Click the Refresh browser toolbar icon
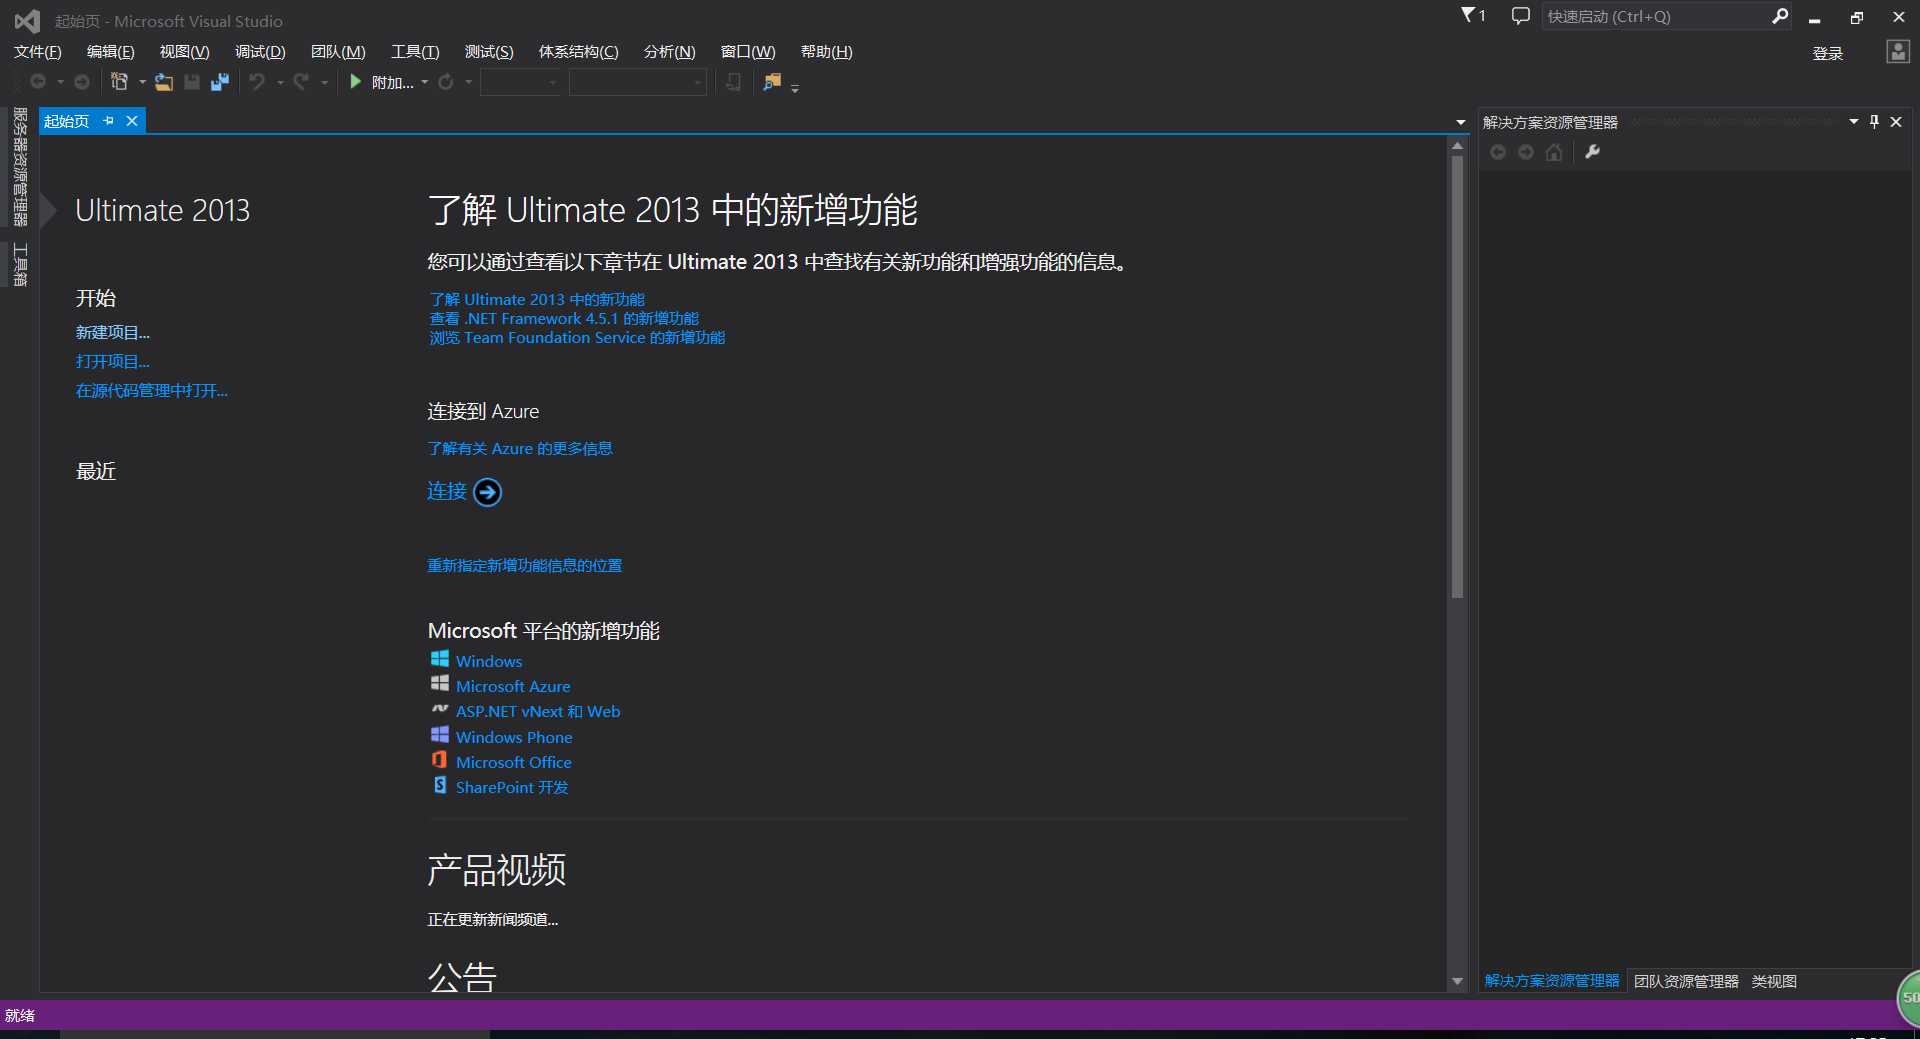This screenshot has width=1920, height=1039. coord(446,82)
